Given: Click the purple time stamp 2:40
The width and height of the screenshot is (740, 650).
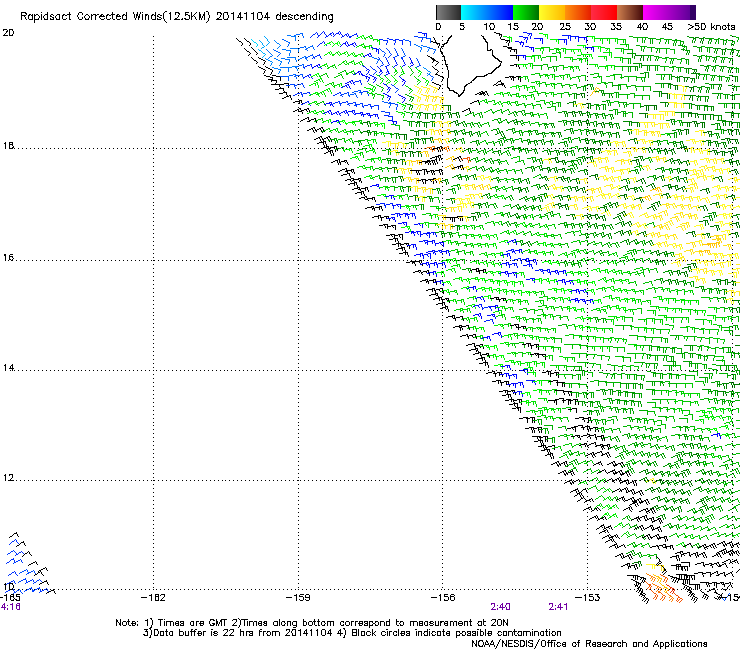Looking at the screenshot, I should click(500, 607).
